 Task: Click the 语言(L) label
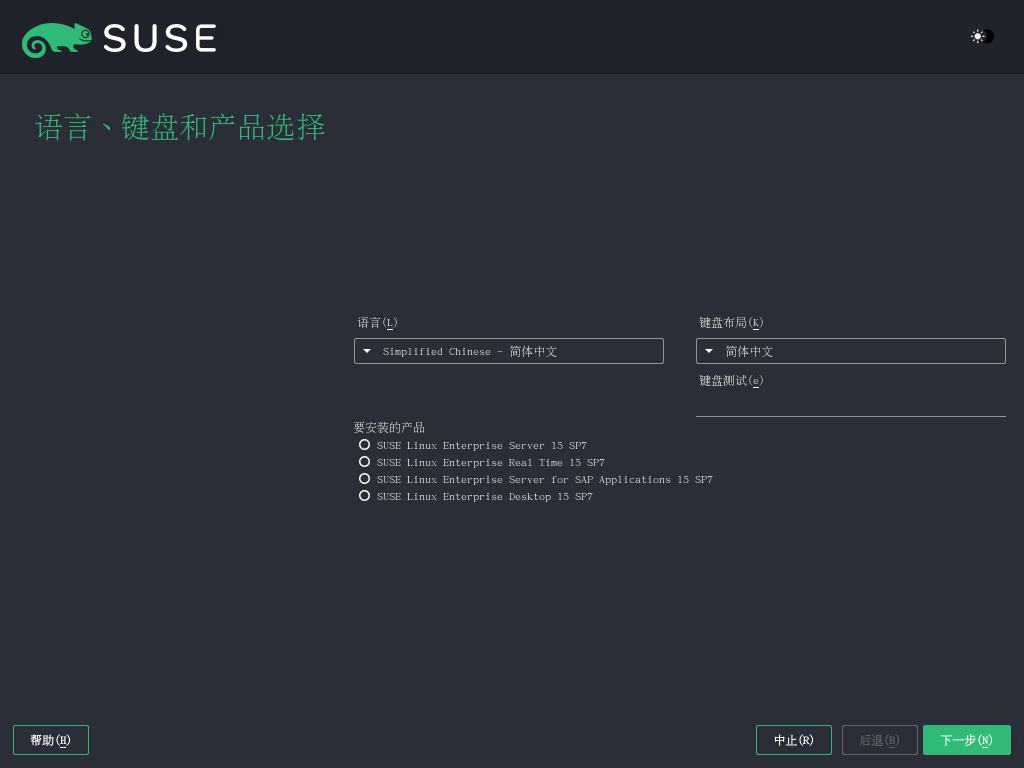pyautogui.click(x=377, y=323)
